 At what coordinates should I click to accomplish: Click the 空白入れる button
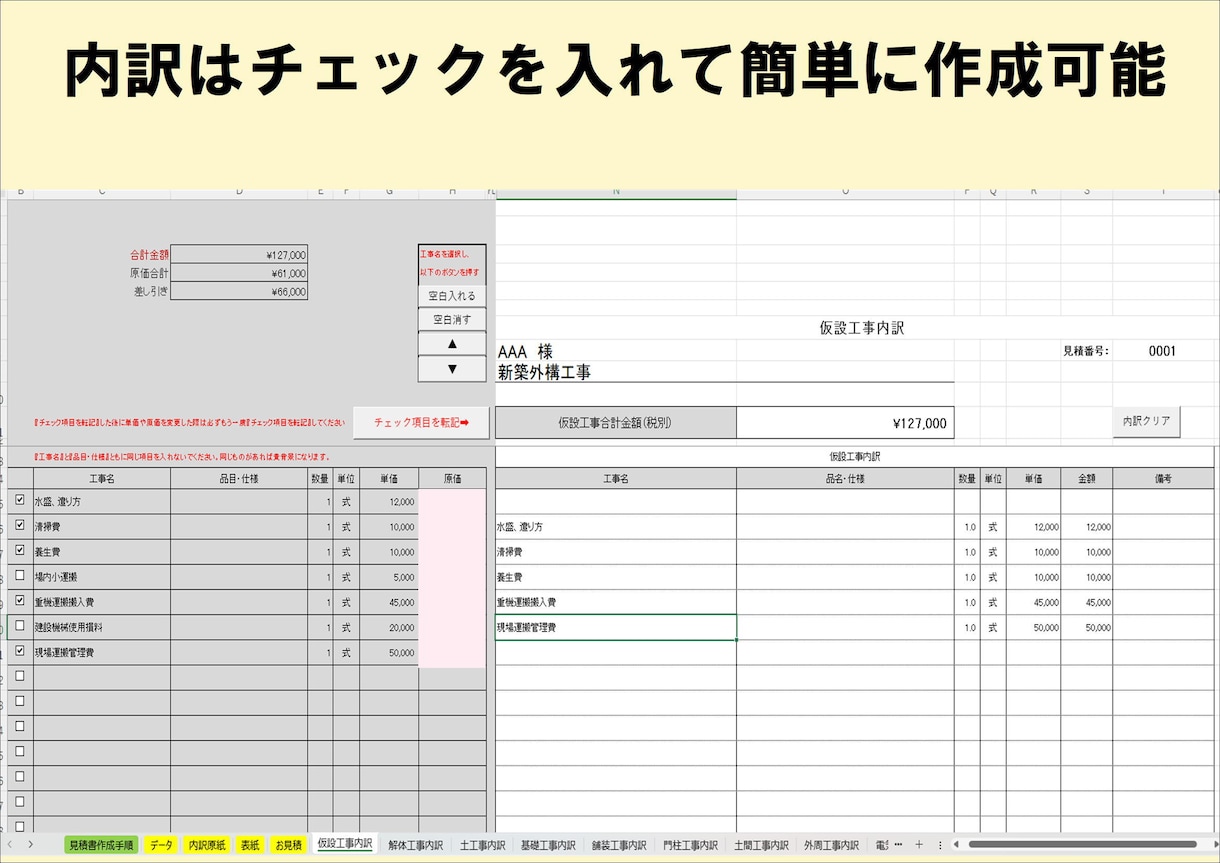452,296
